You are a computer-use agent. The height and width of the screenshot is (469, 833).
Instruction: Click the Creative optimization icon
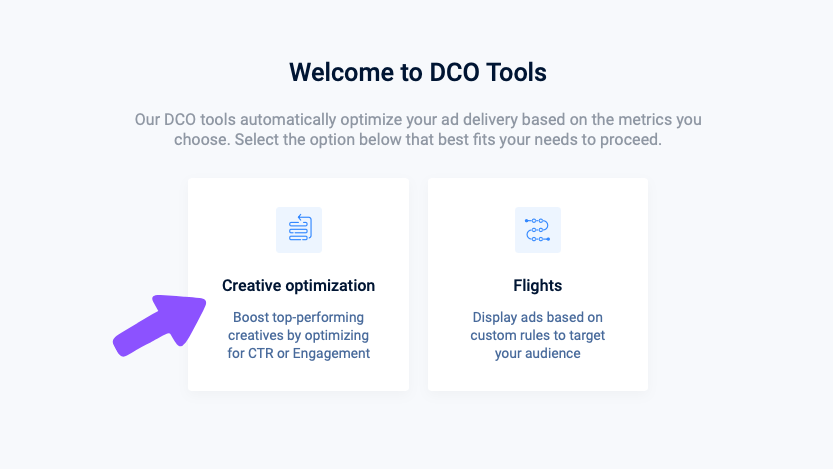pyautogui.click(x=299, y=229)
